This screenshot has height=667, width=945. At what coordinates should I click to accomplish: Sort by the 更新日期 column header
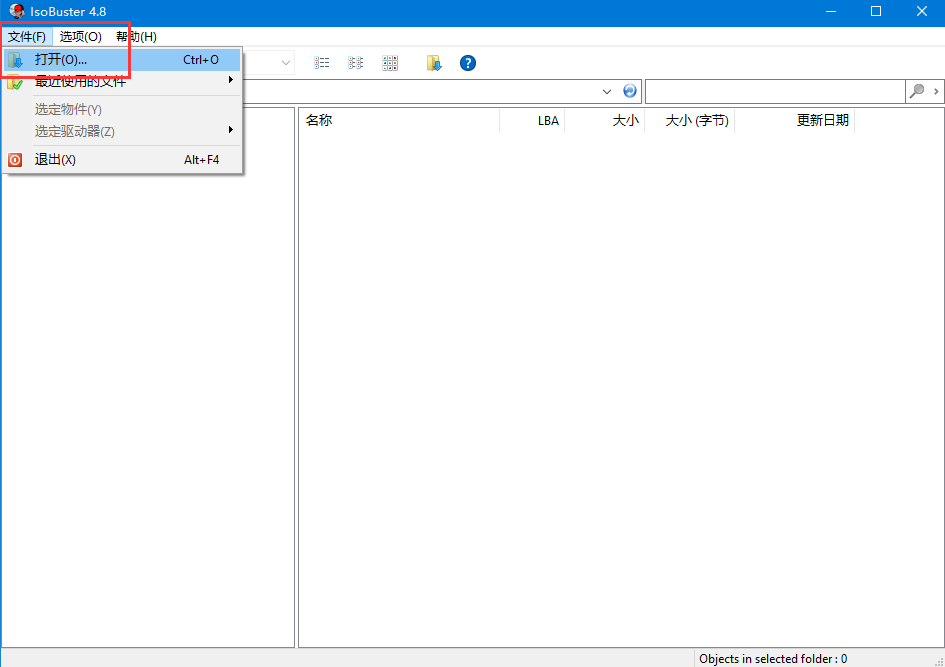(794, 121)
